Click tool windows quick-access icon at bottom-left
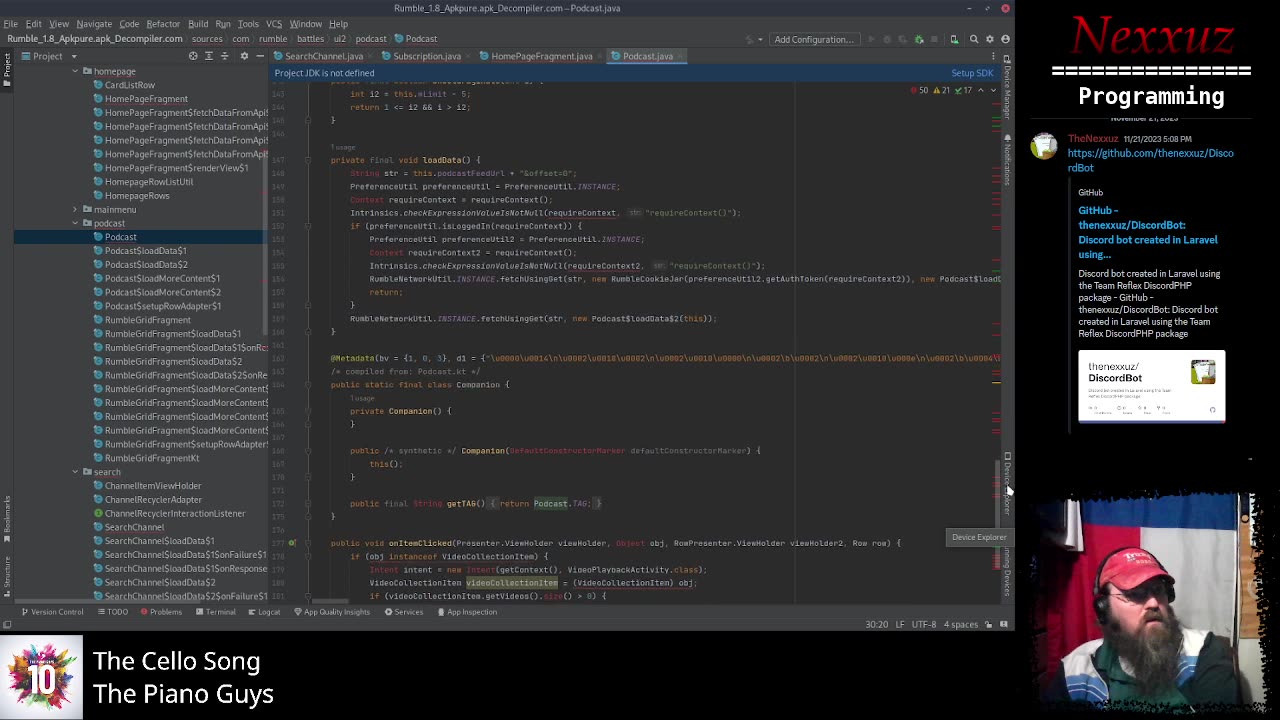 (x=7, y=625)
